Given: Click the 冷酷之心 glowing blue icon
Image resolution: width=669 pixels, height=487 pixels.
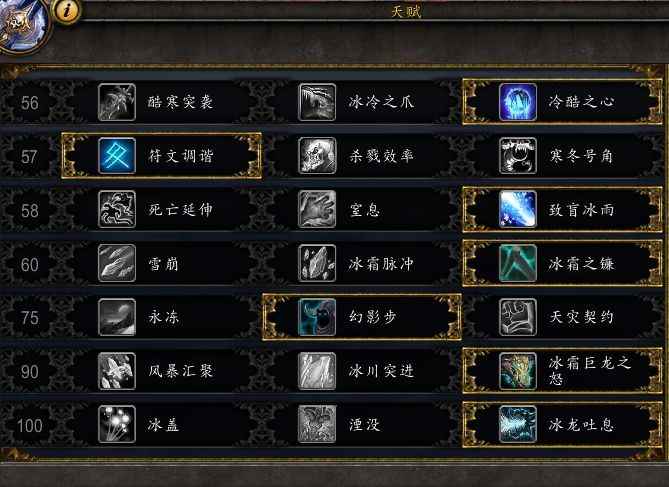Looking at the screenshot, I should click(518, 102).
